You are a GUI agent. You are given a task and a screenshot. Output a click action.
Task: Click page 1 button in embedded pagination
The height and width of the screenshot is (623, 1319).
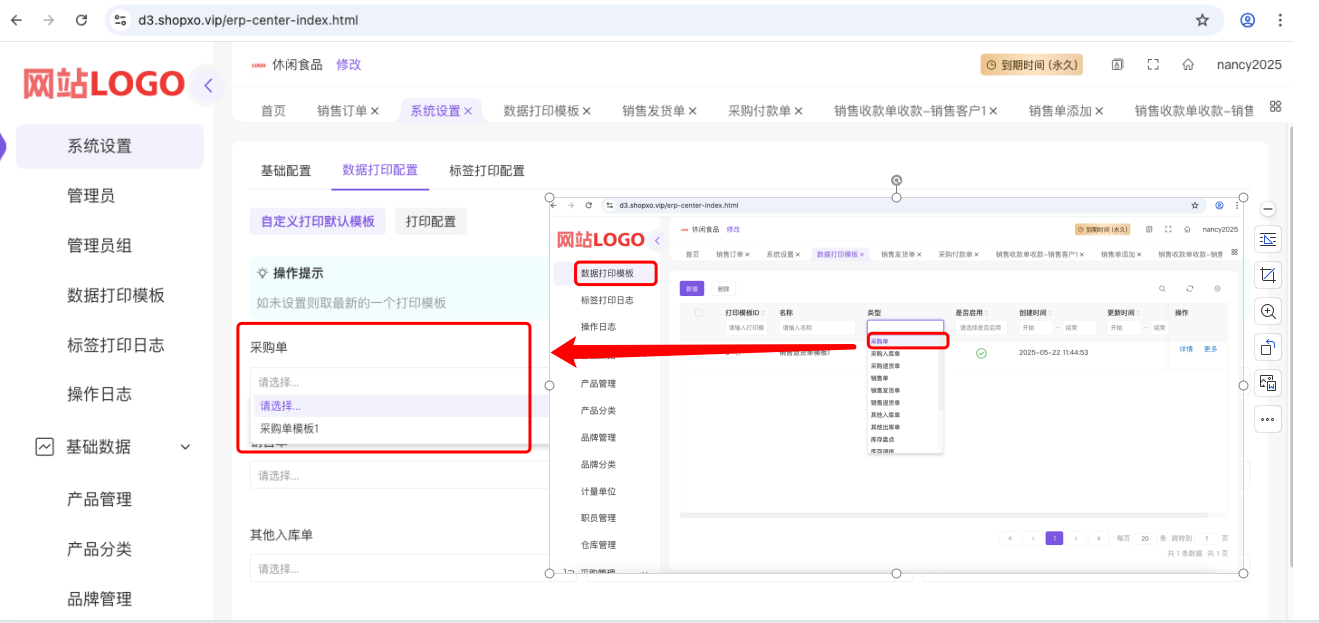pos(1054,538)
